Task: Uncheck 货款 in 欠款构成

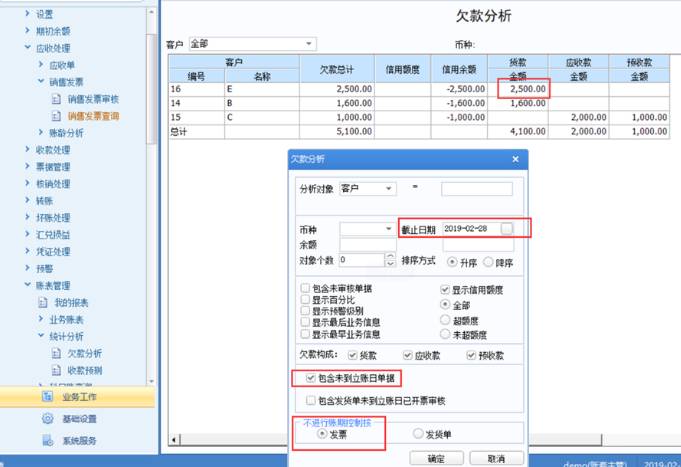Action: coord(353,355)
